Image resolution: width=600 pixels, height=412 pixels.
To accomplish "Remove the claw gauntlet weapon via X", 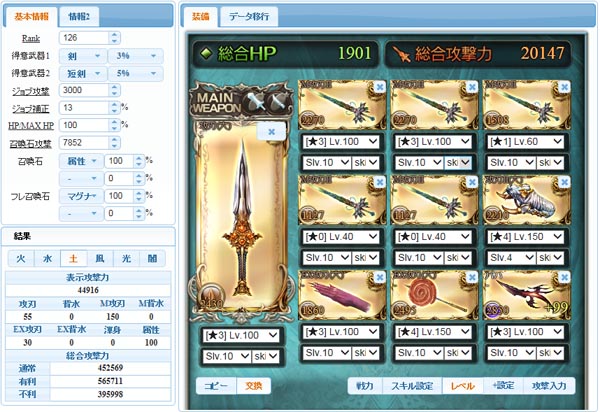I will pyautogui.click(x=564, y=182).
